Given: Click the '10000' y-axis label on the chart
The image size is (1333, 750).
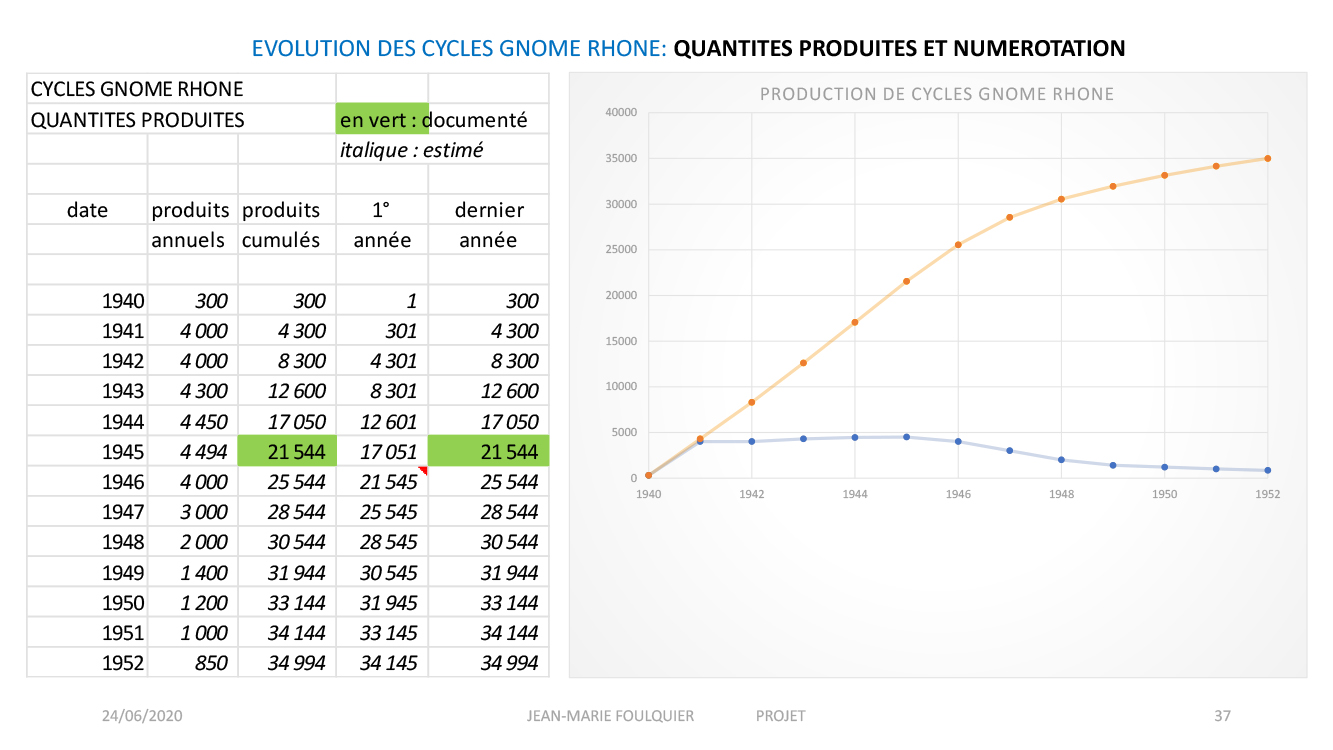Looking at the screenshot, I should 621,387.
